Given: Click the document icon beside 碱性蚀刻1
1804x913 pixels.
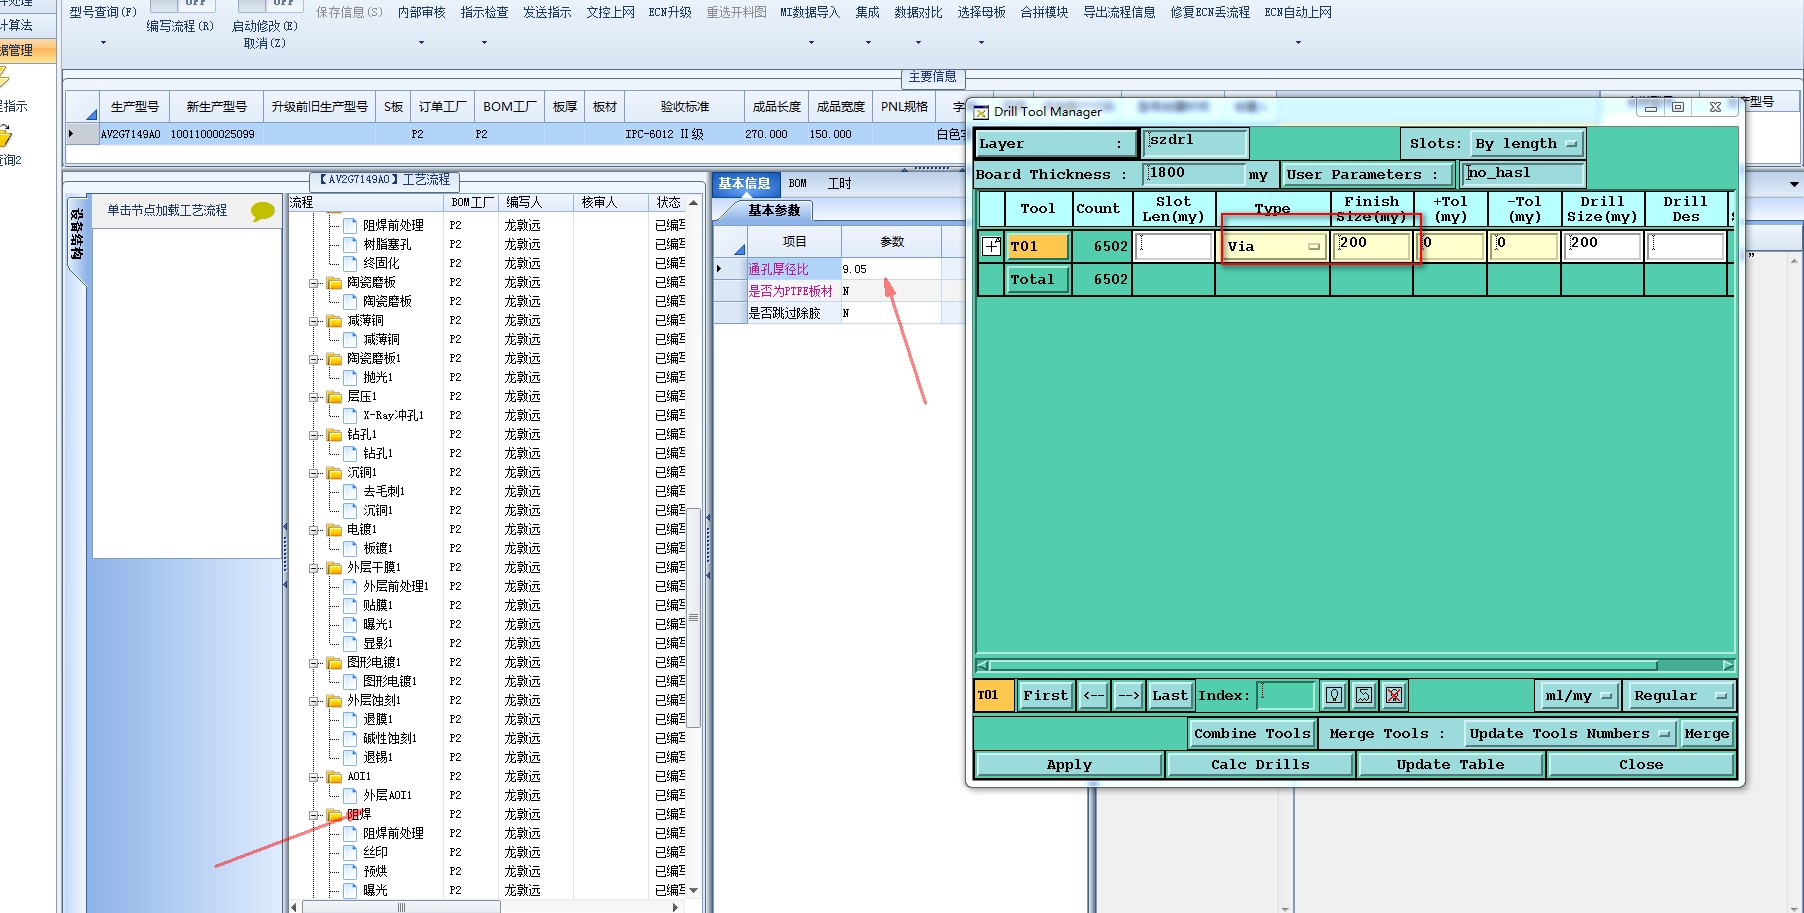Looking at the screenshot, I should [x=350, y=739].
